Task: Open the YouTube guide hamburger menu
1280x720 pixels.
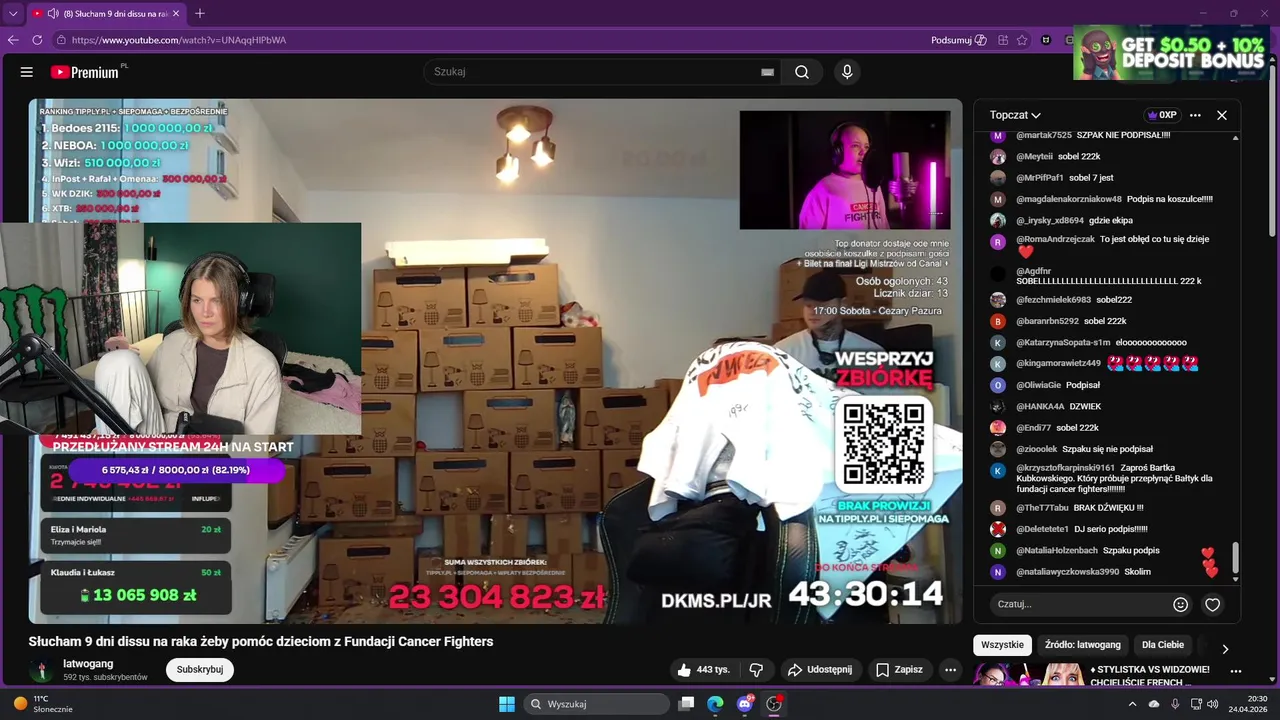Action: 27,72
